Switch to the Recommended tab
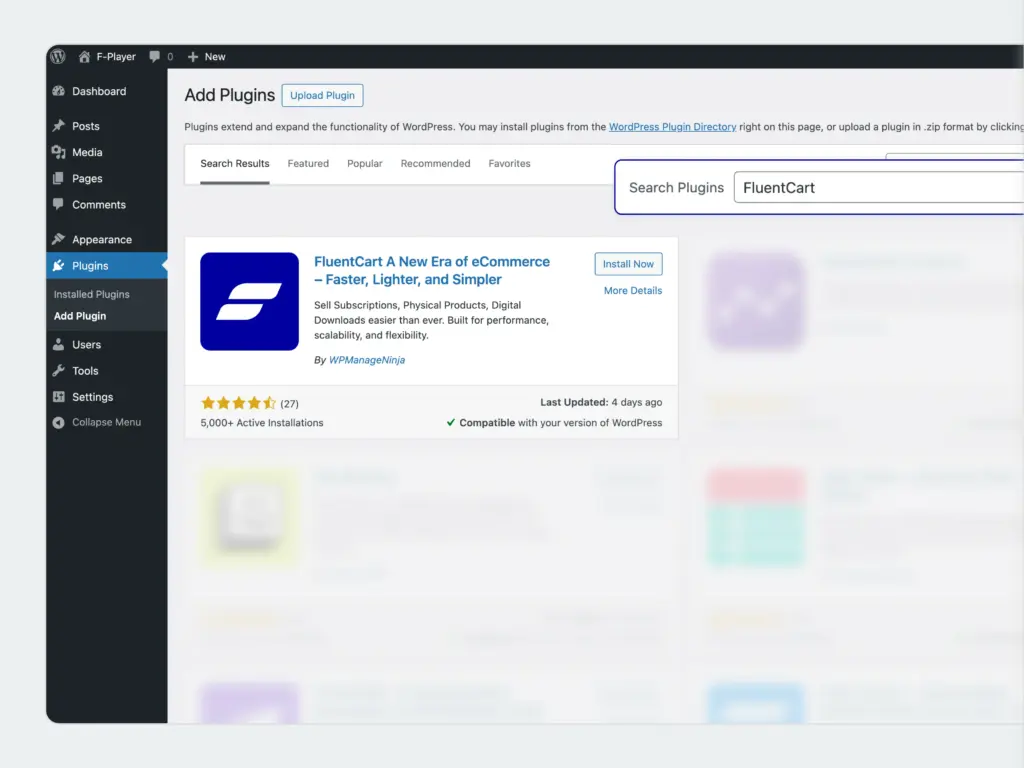Image resolution: width=1024 pixels, height=768 pixels. coord(435,163)
